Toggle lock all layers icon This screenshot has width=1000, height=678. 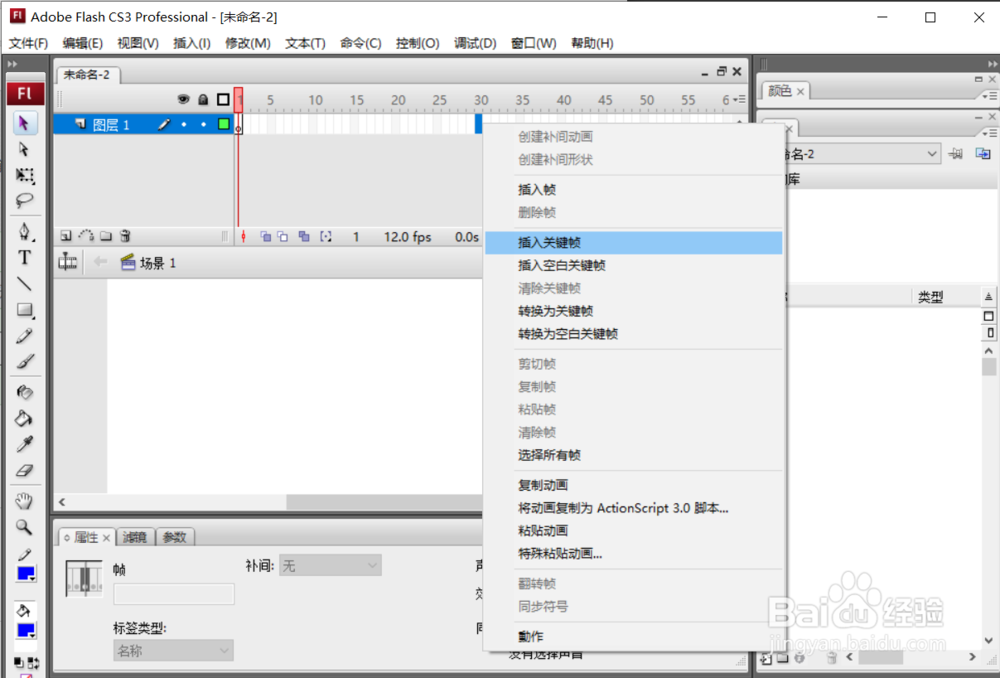click(203, 99)
